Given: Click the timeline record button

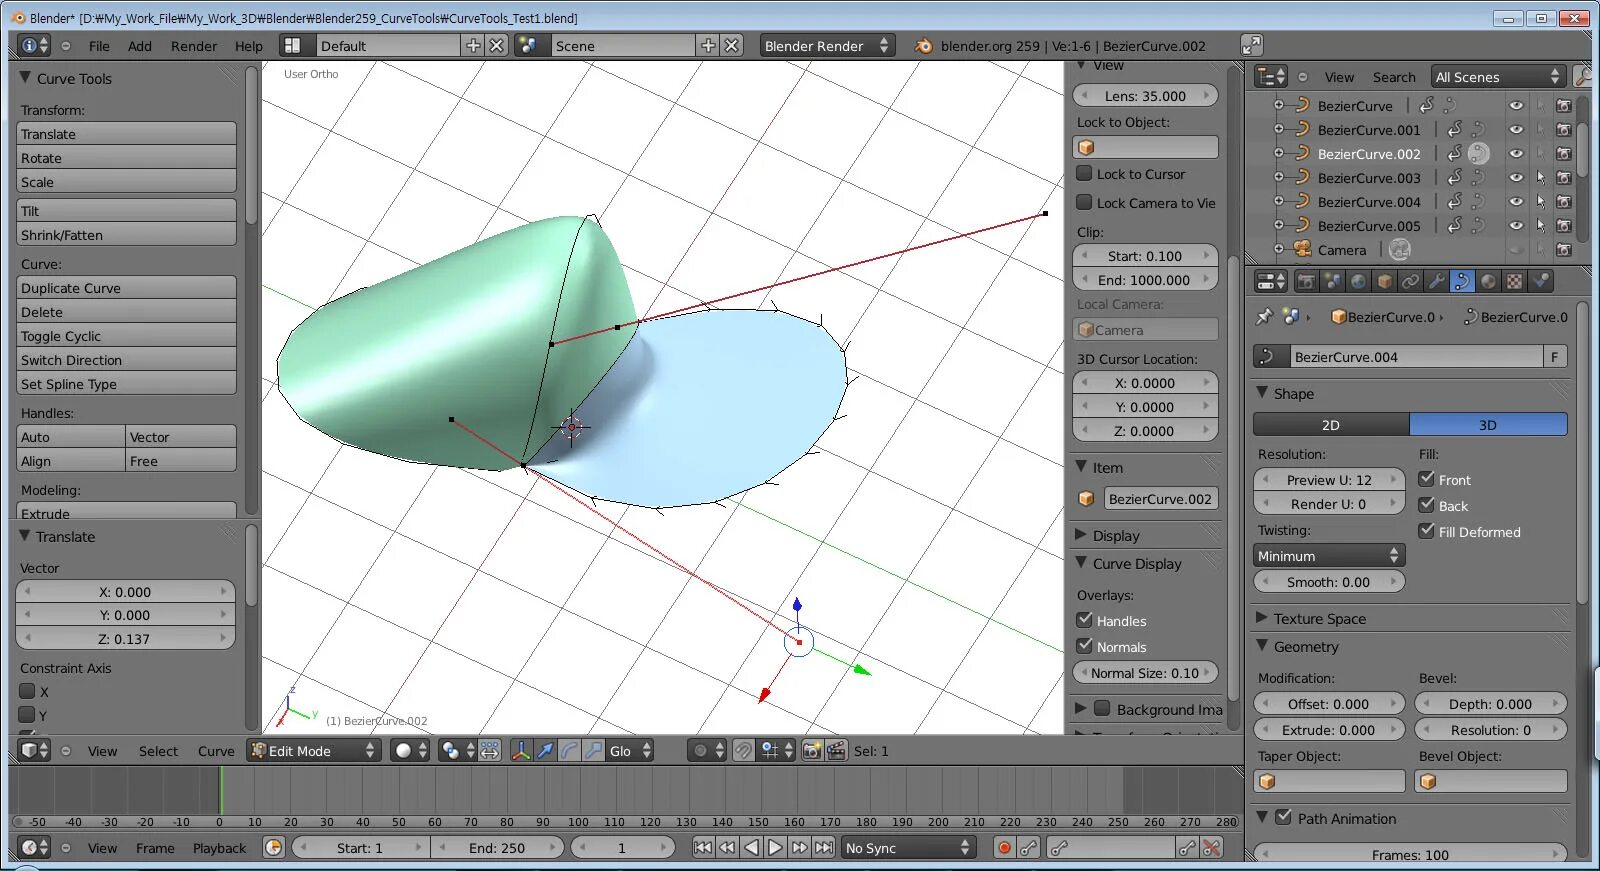Looking at the screenshot, I should tap(1004, 848).
